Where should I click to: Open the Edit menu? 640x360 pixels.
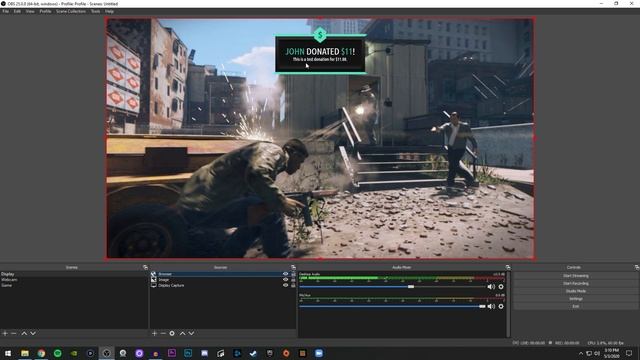17,11
